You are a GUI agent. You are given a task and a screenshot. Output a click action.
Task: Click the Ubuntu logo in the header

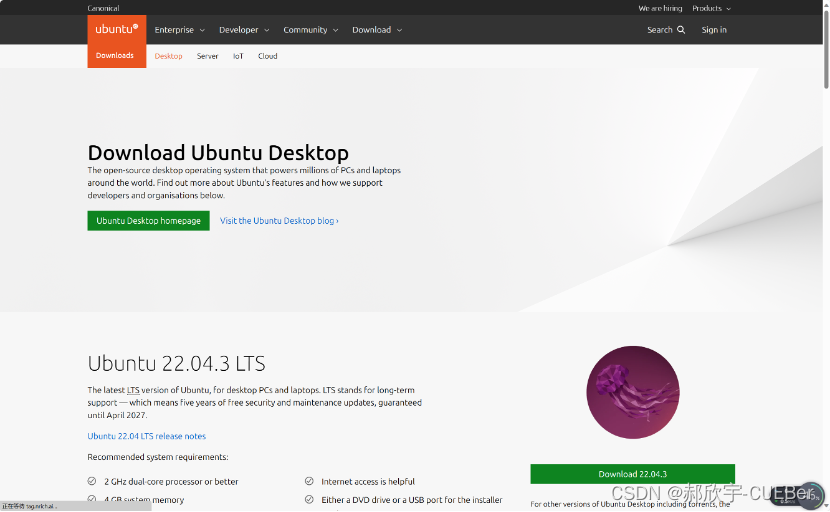point(116,29)
